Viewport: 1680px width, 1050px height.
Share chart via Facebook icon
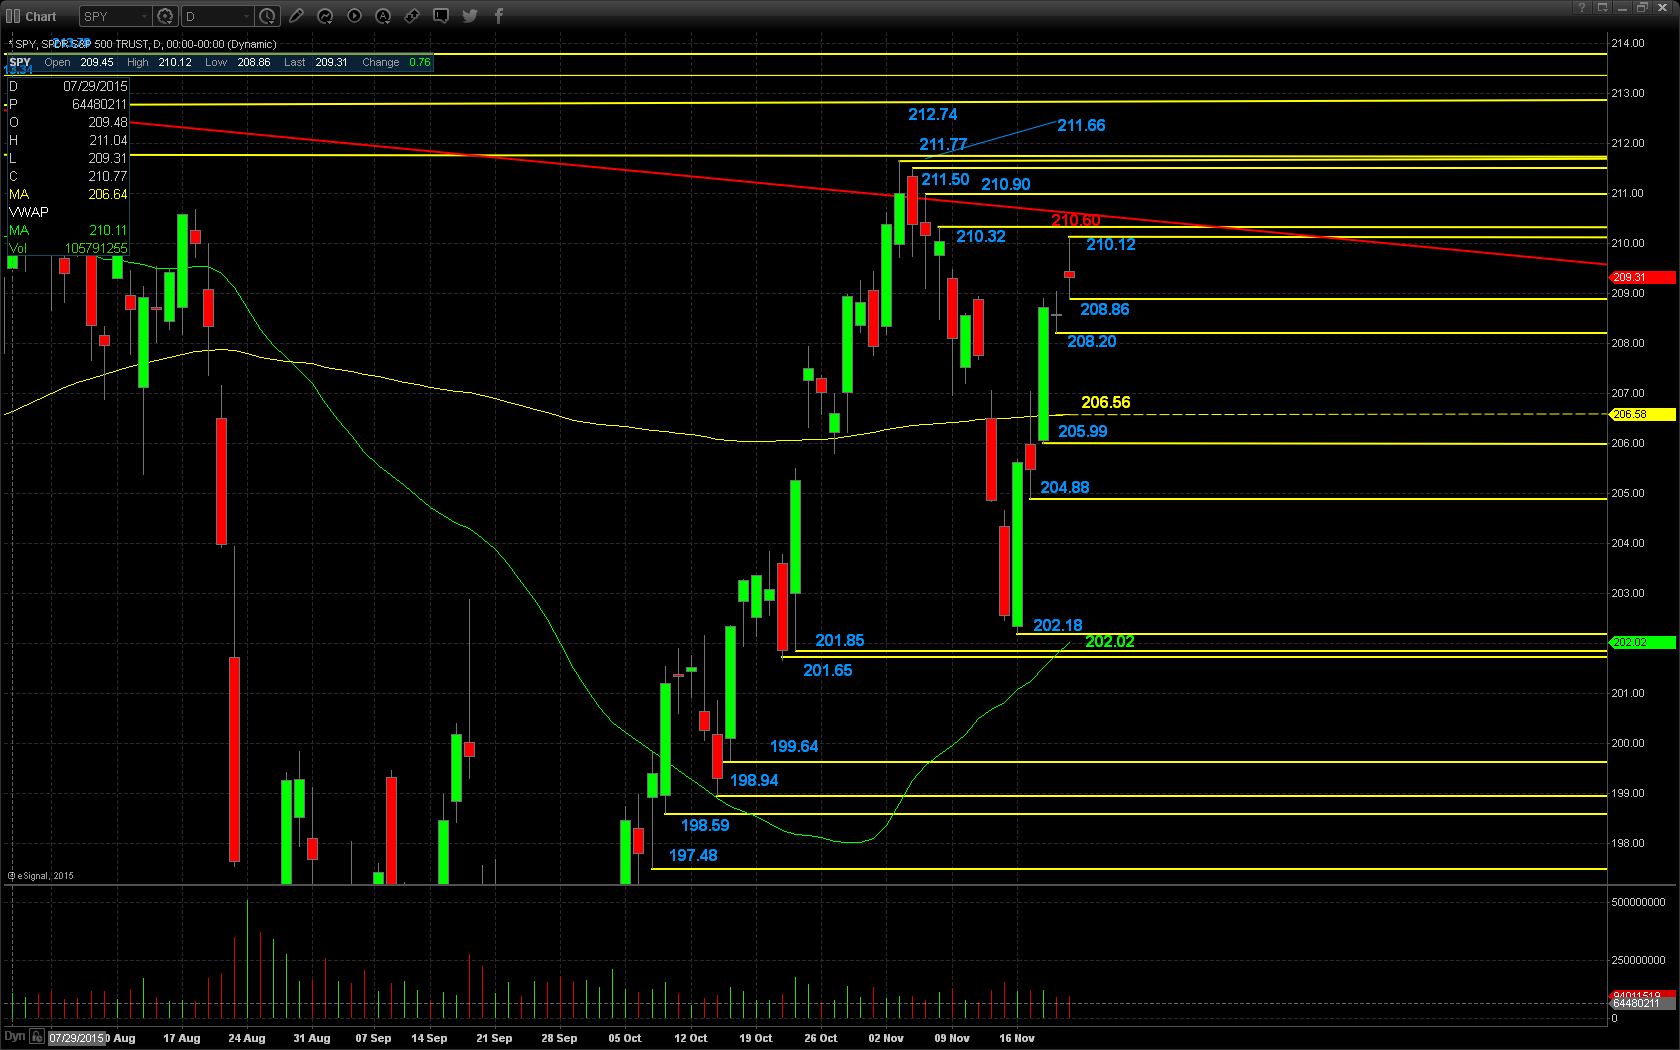(498, 16)
